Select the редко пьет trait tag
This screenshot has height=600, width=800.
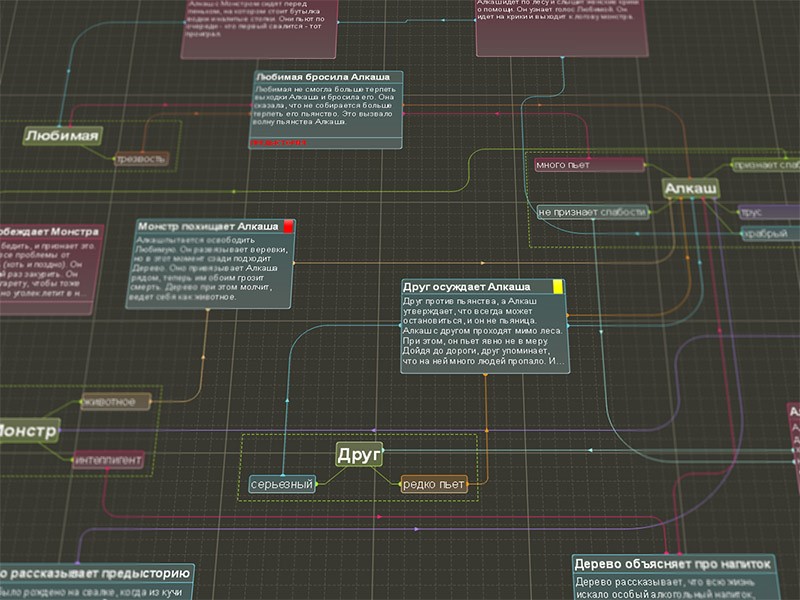coord(434,485)
